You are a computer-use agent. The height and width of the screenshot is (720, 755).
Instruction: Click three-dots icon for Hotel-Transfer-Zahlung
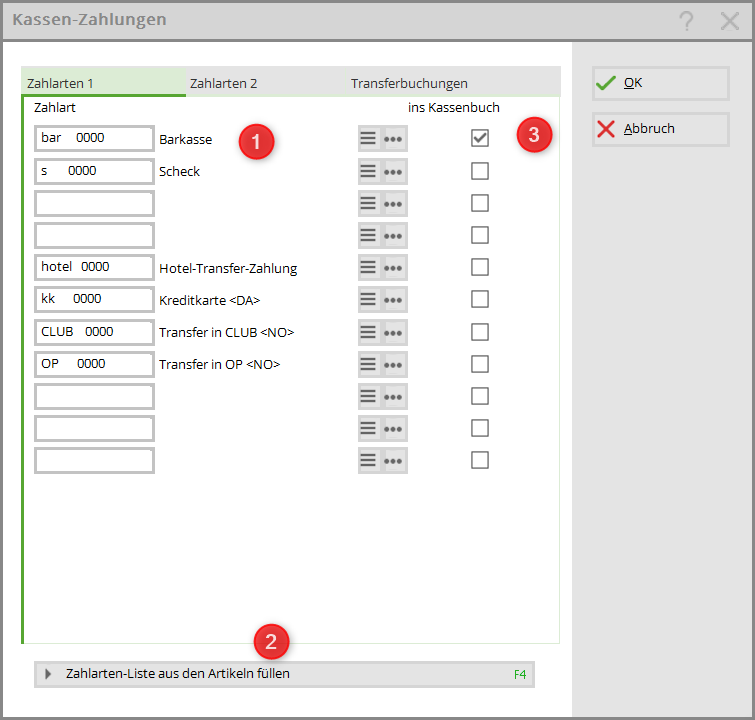point(394,267)
